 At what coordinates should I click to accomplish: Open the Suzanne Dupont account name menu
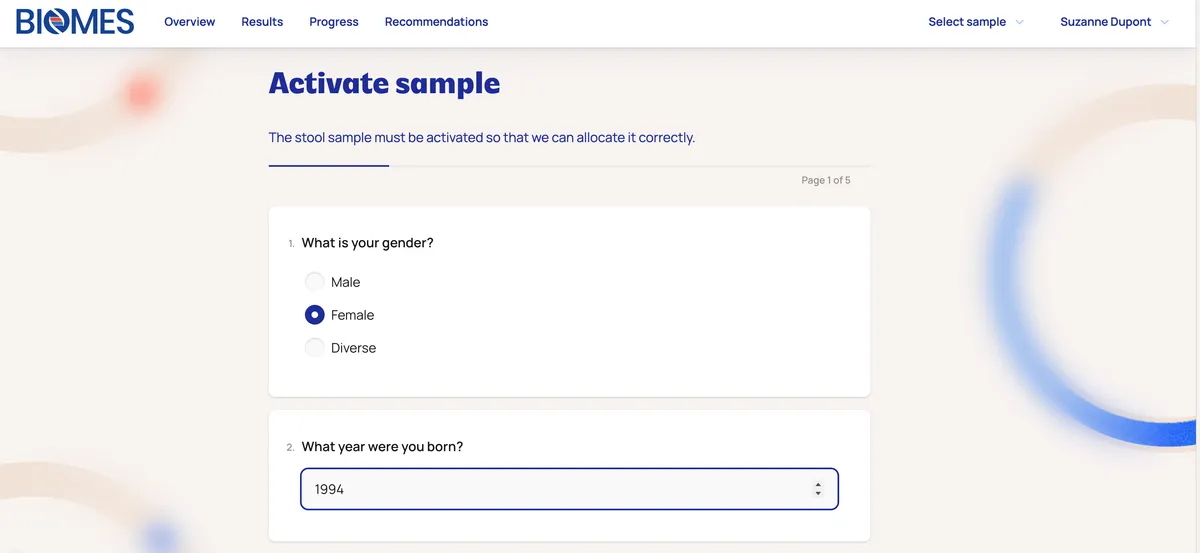[x=1105, y=22]
